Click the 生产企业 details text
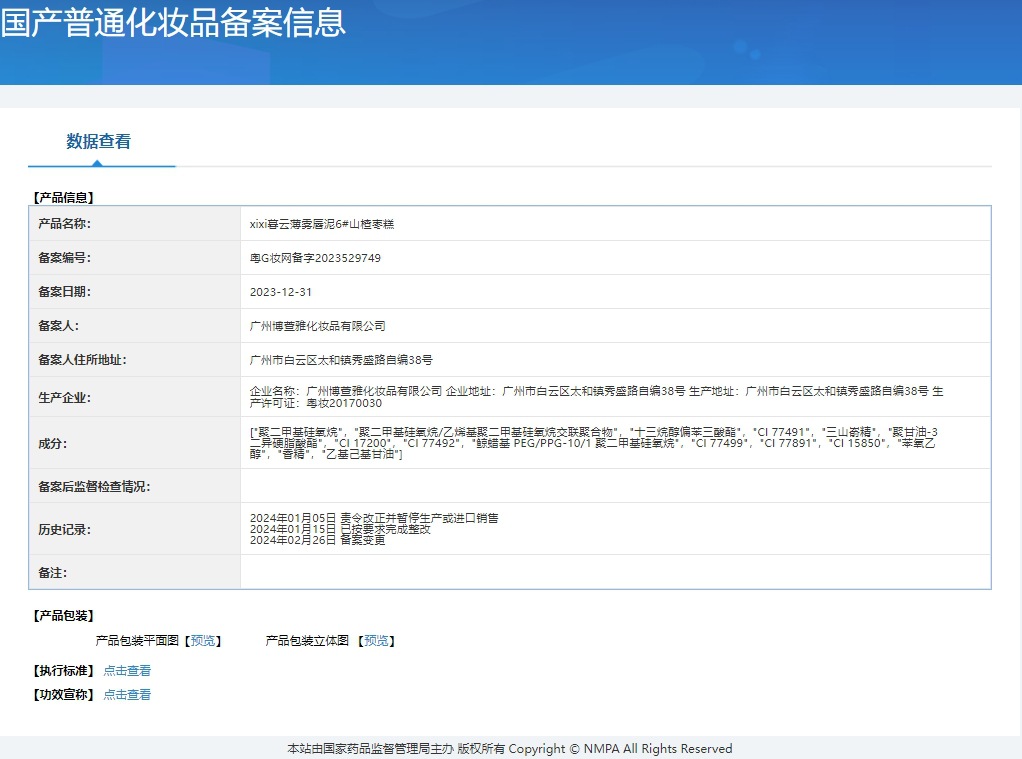This screenshot has height=759, width=1022. click(x=596, y=396)
